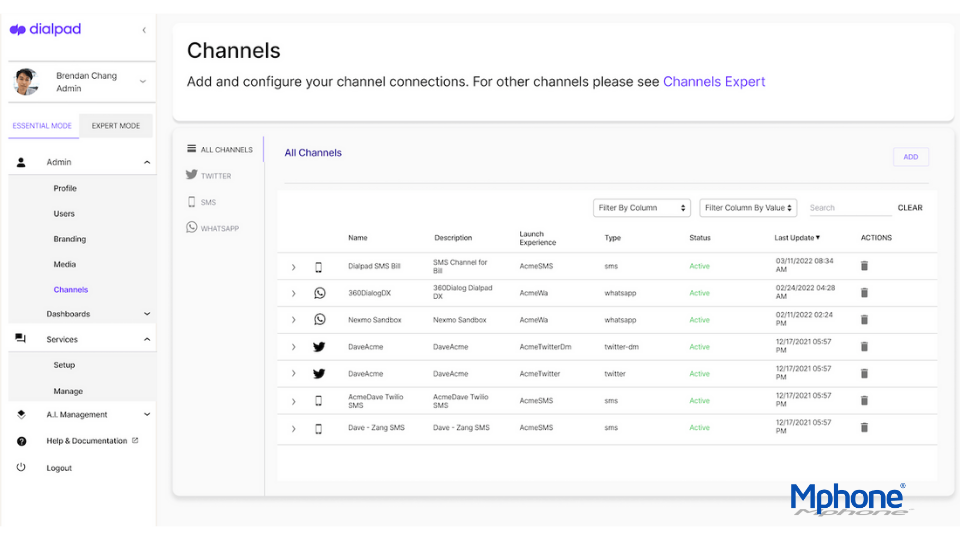The height and width of the screenshot is (540, 960).
Task: Delete the Nexmo Sandbox channel
Action: 864,320
